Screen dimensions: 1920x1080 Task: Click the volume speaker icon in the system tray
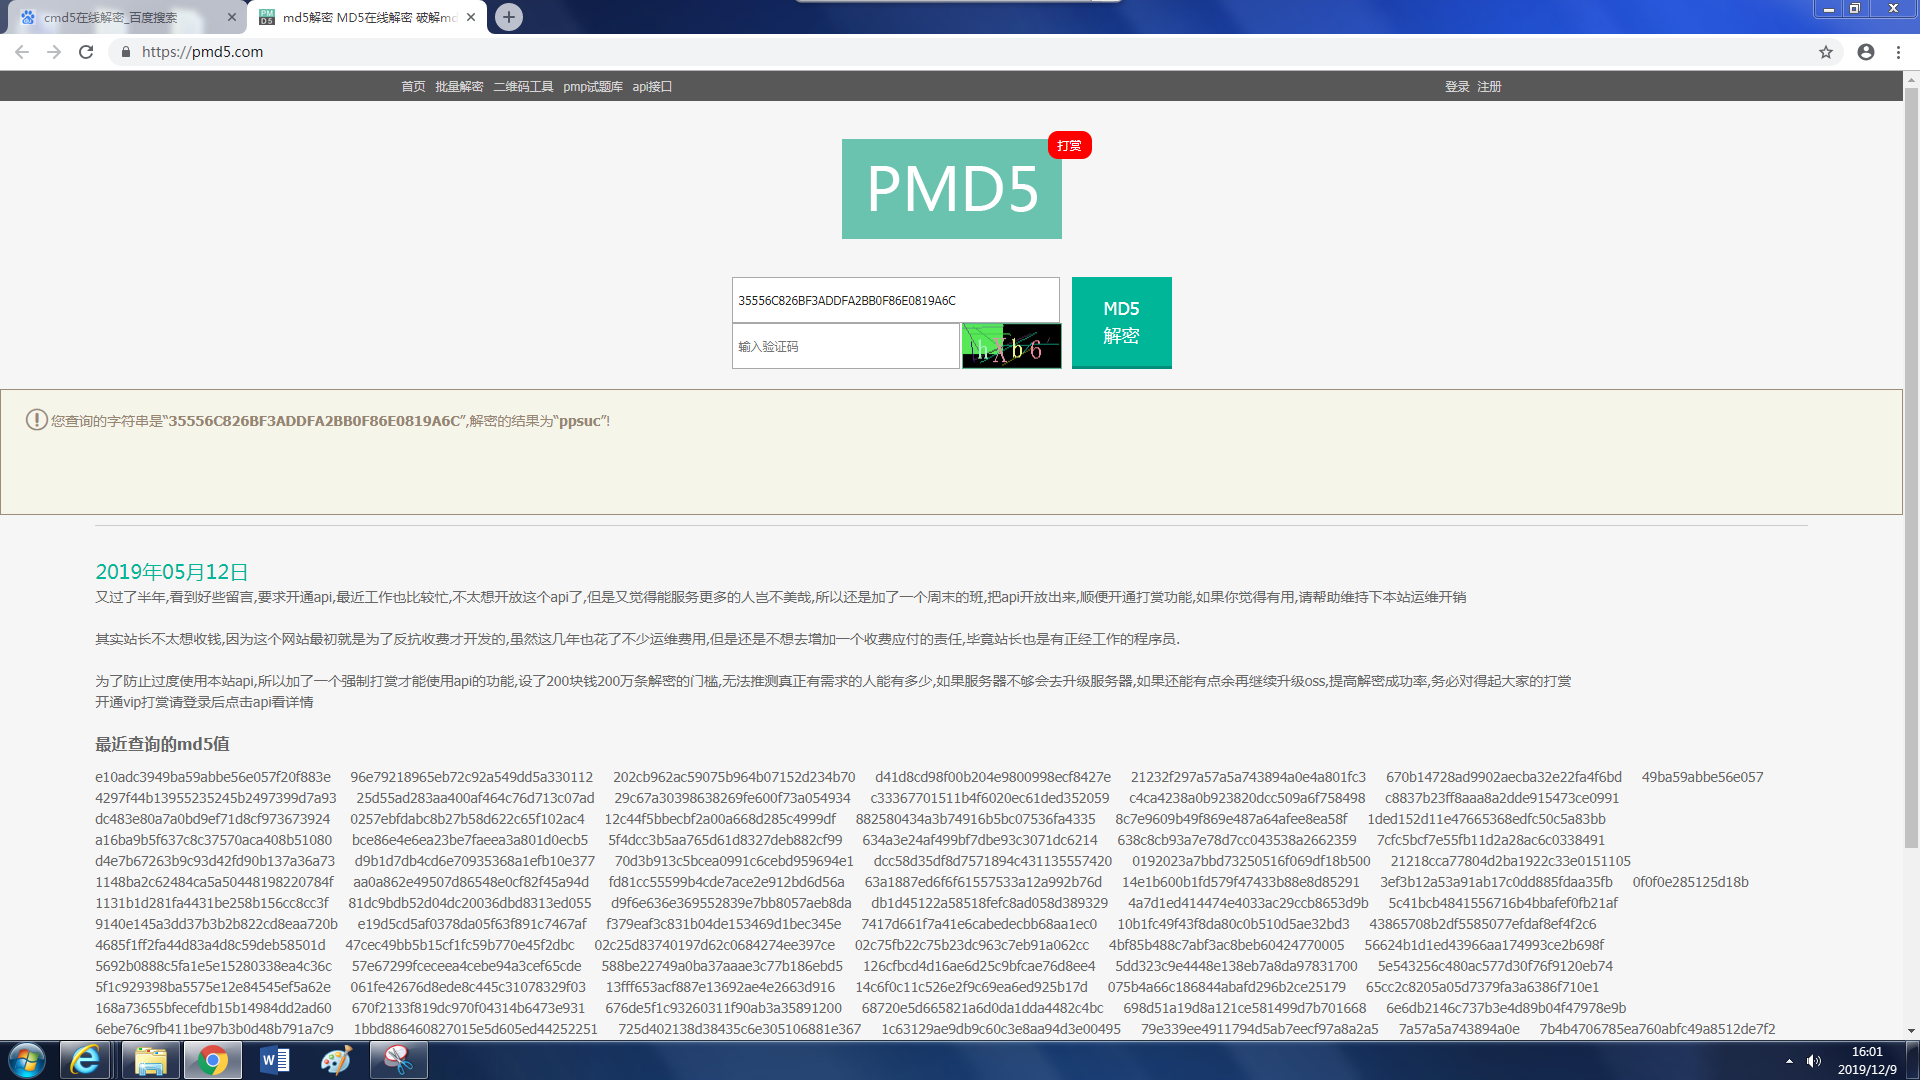point(1814,1061)
